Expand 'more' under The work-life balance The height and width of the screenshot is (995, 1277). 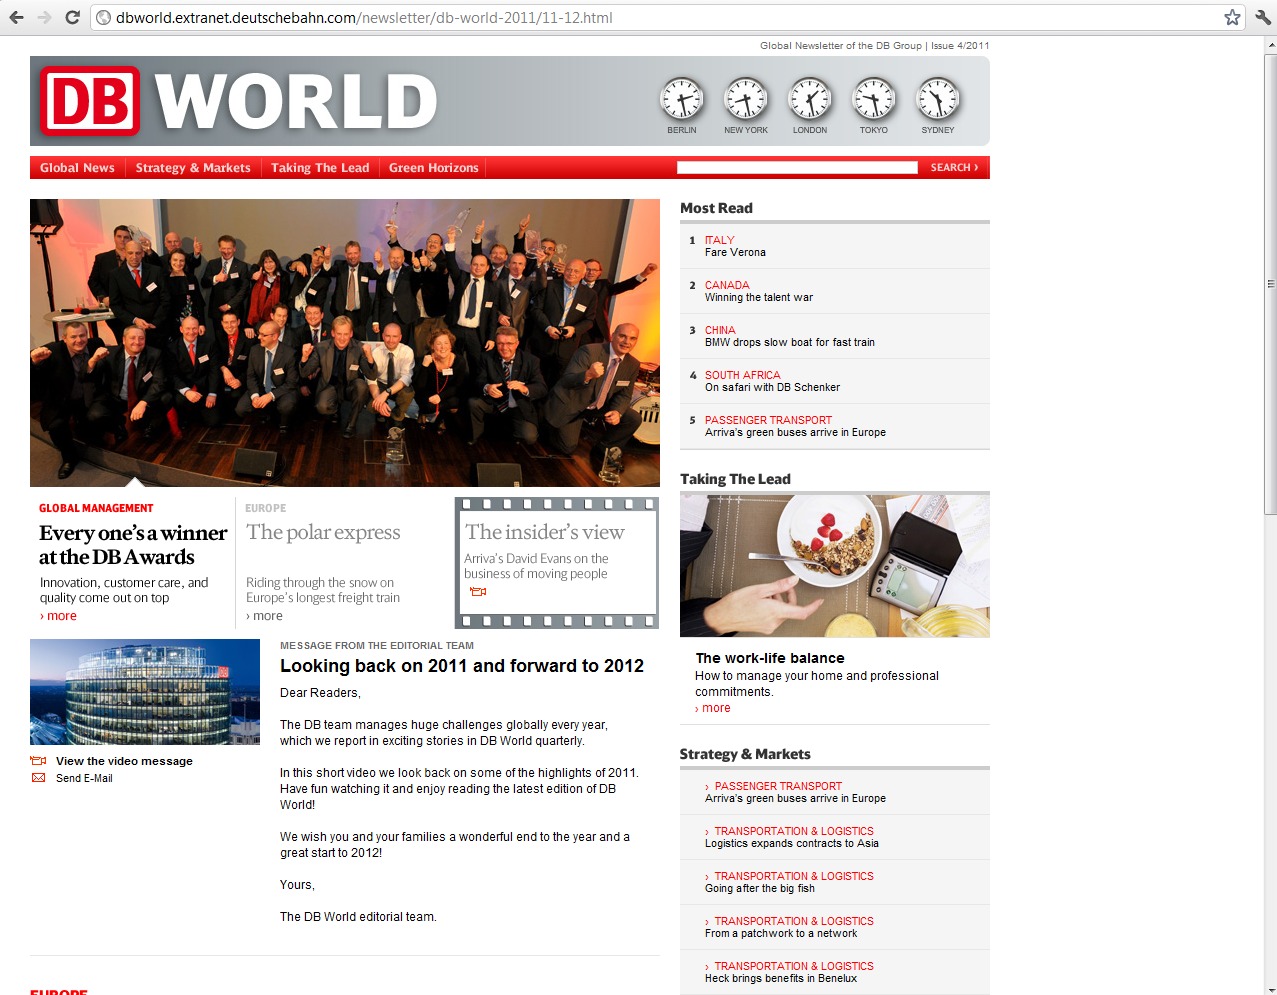[715, 708]
